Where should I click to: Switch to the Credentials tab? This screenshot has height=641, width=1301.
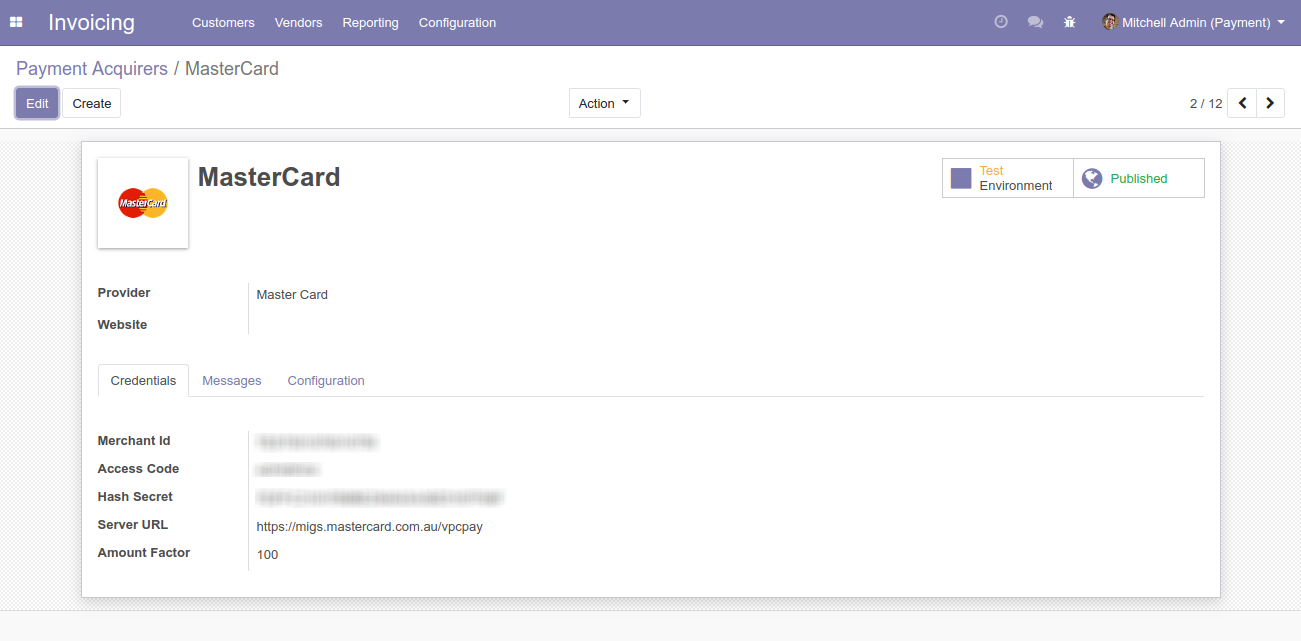tap(143, 381)
